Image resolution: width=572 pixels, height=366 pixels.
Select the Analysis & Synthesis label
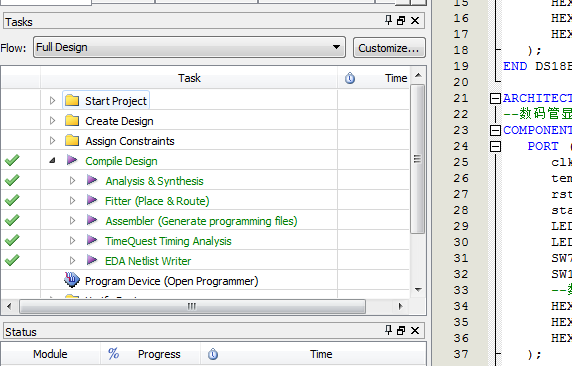[x=154, y=181]
